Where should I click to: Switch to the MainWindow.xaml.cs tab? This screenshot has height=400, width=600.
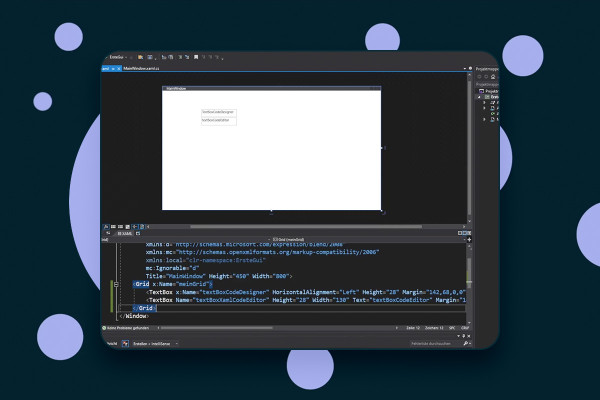click(141, 69)
